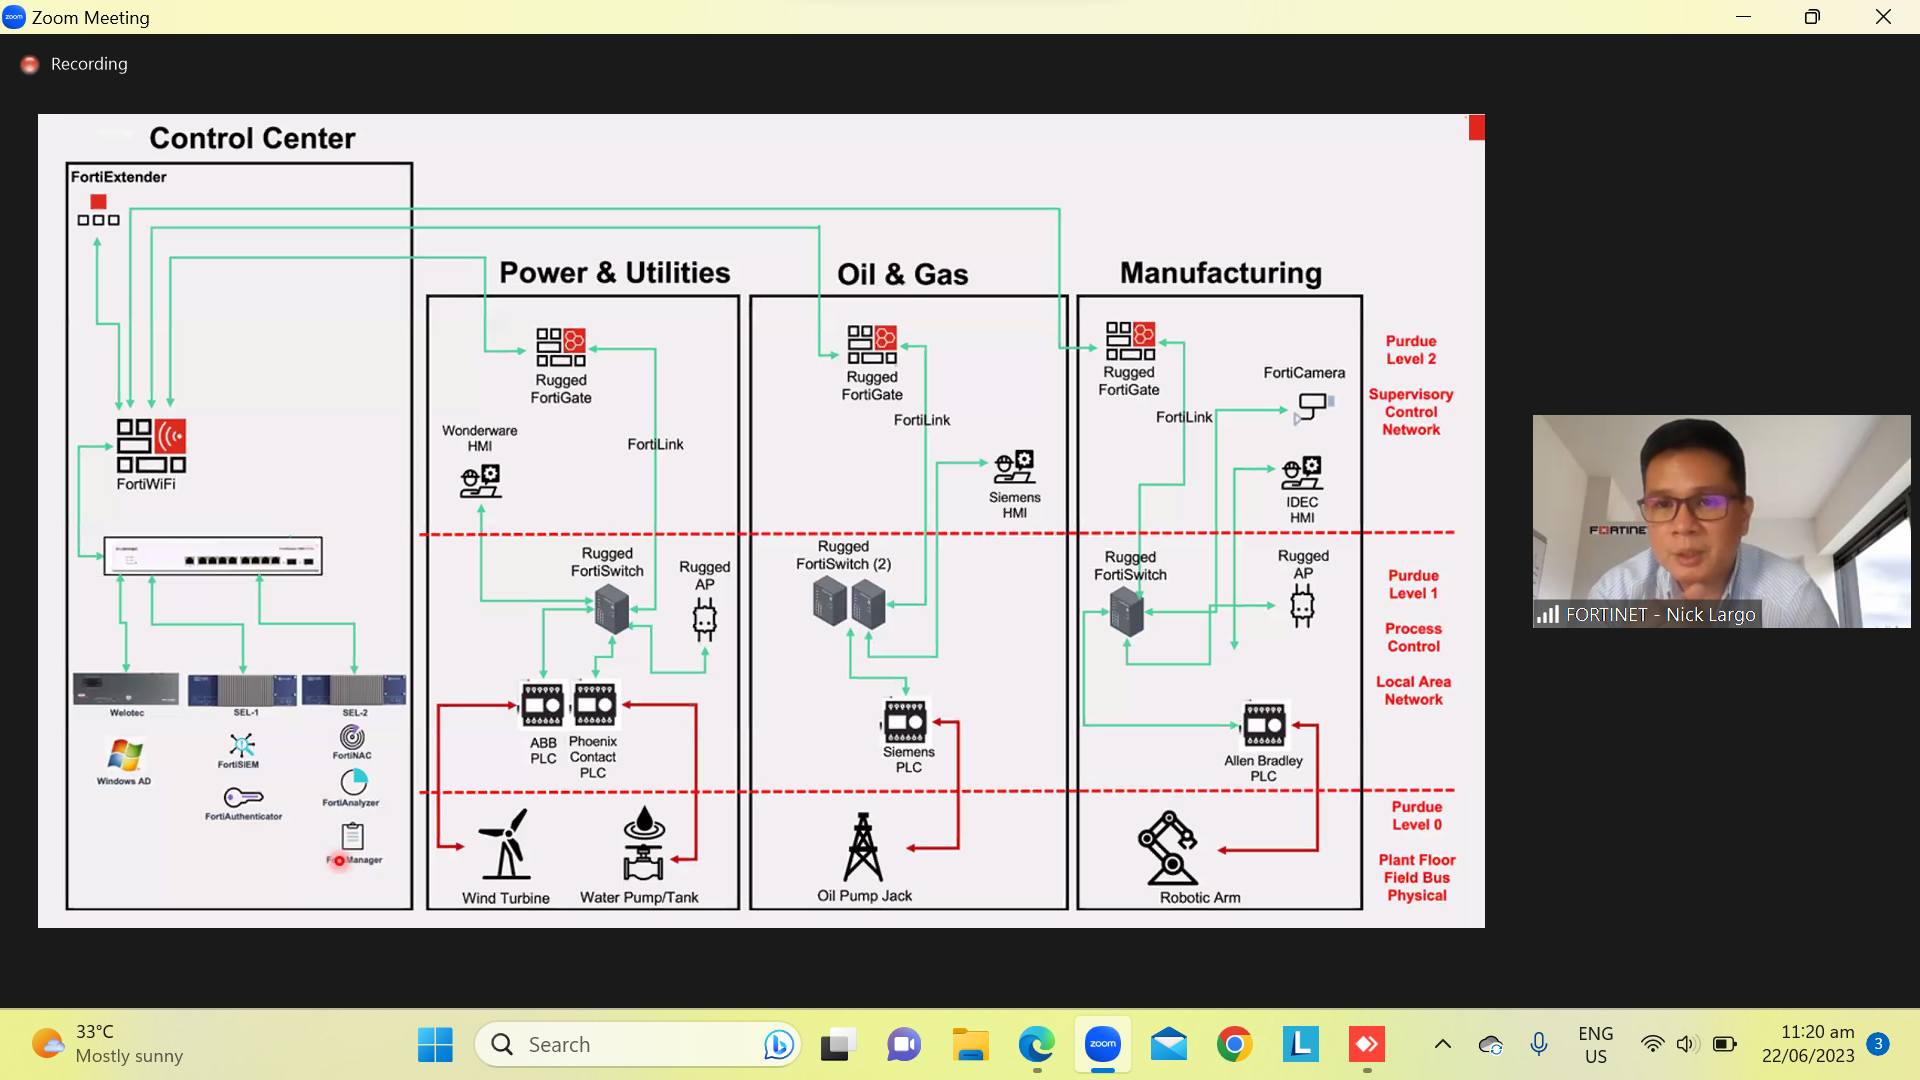Click the volume speaker icon
Viewport: 1920px width, 1080px height.
click(1687, 1045)
